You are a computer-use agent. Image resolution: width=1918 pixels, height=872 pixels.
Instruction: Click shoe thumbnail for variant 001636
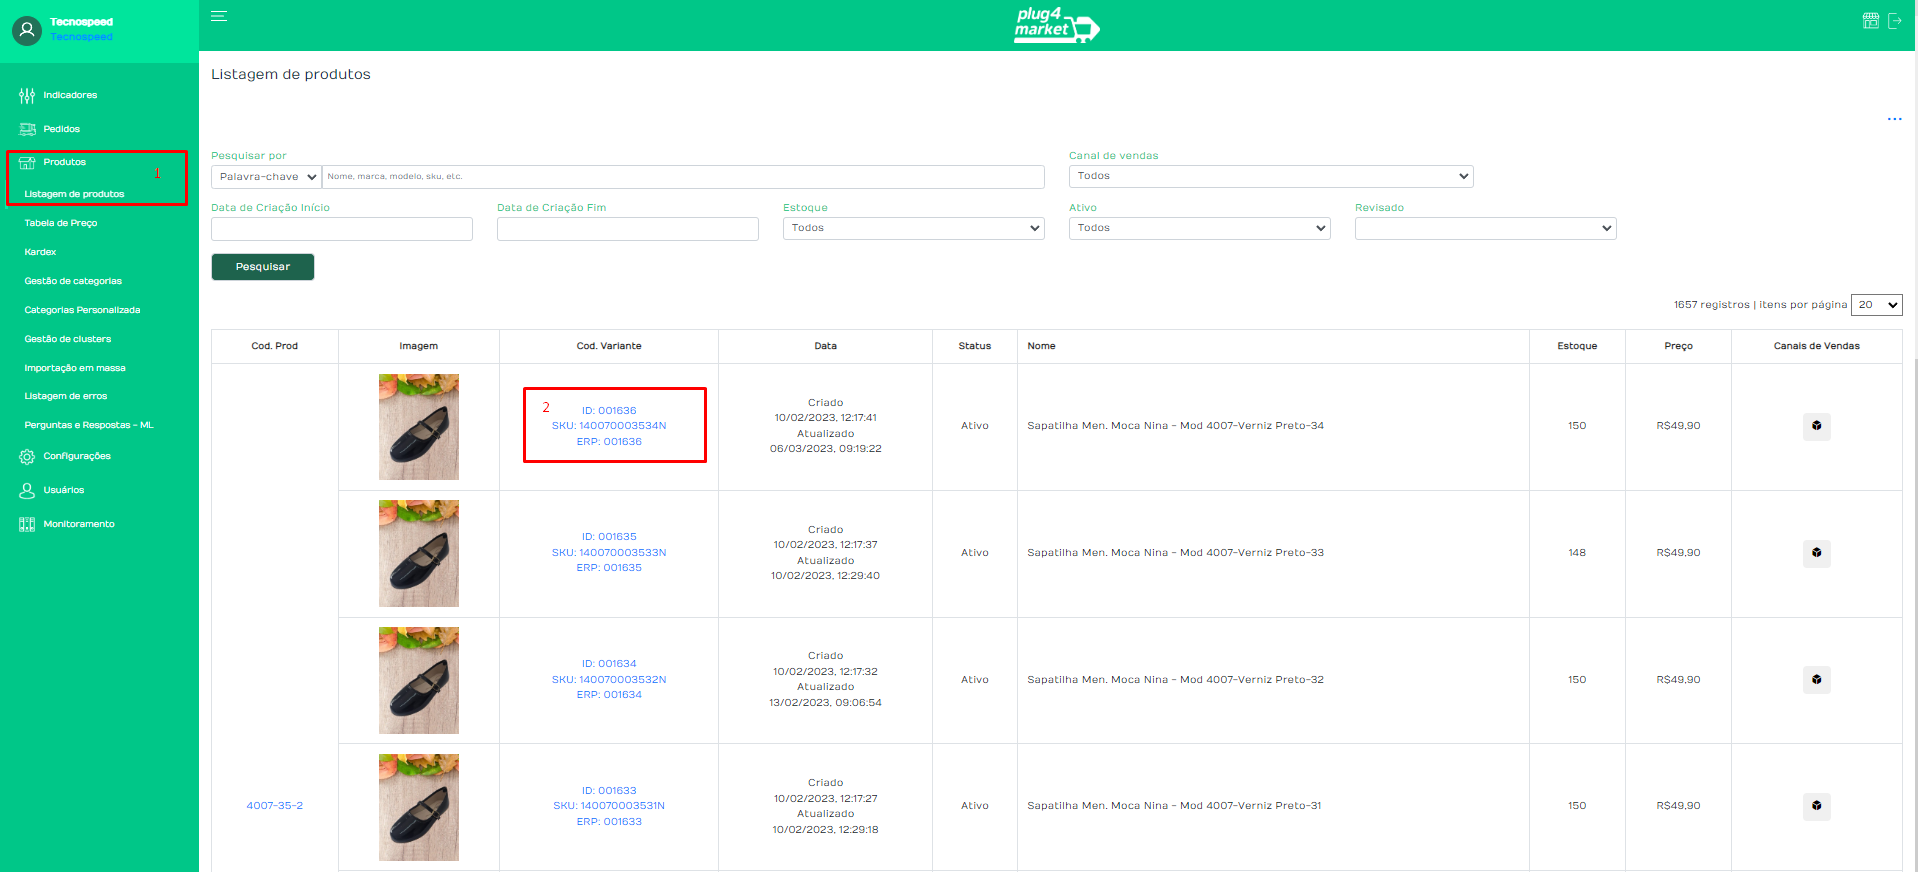419,427
